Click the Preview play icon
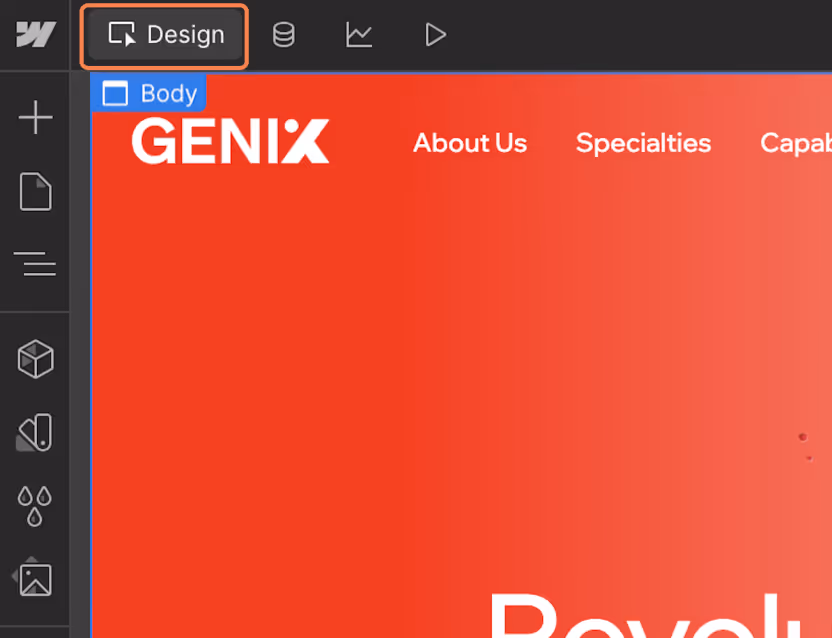The height and width of the screenshot is (638, 832). (x=435, y=35)
